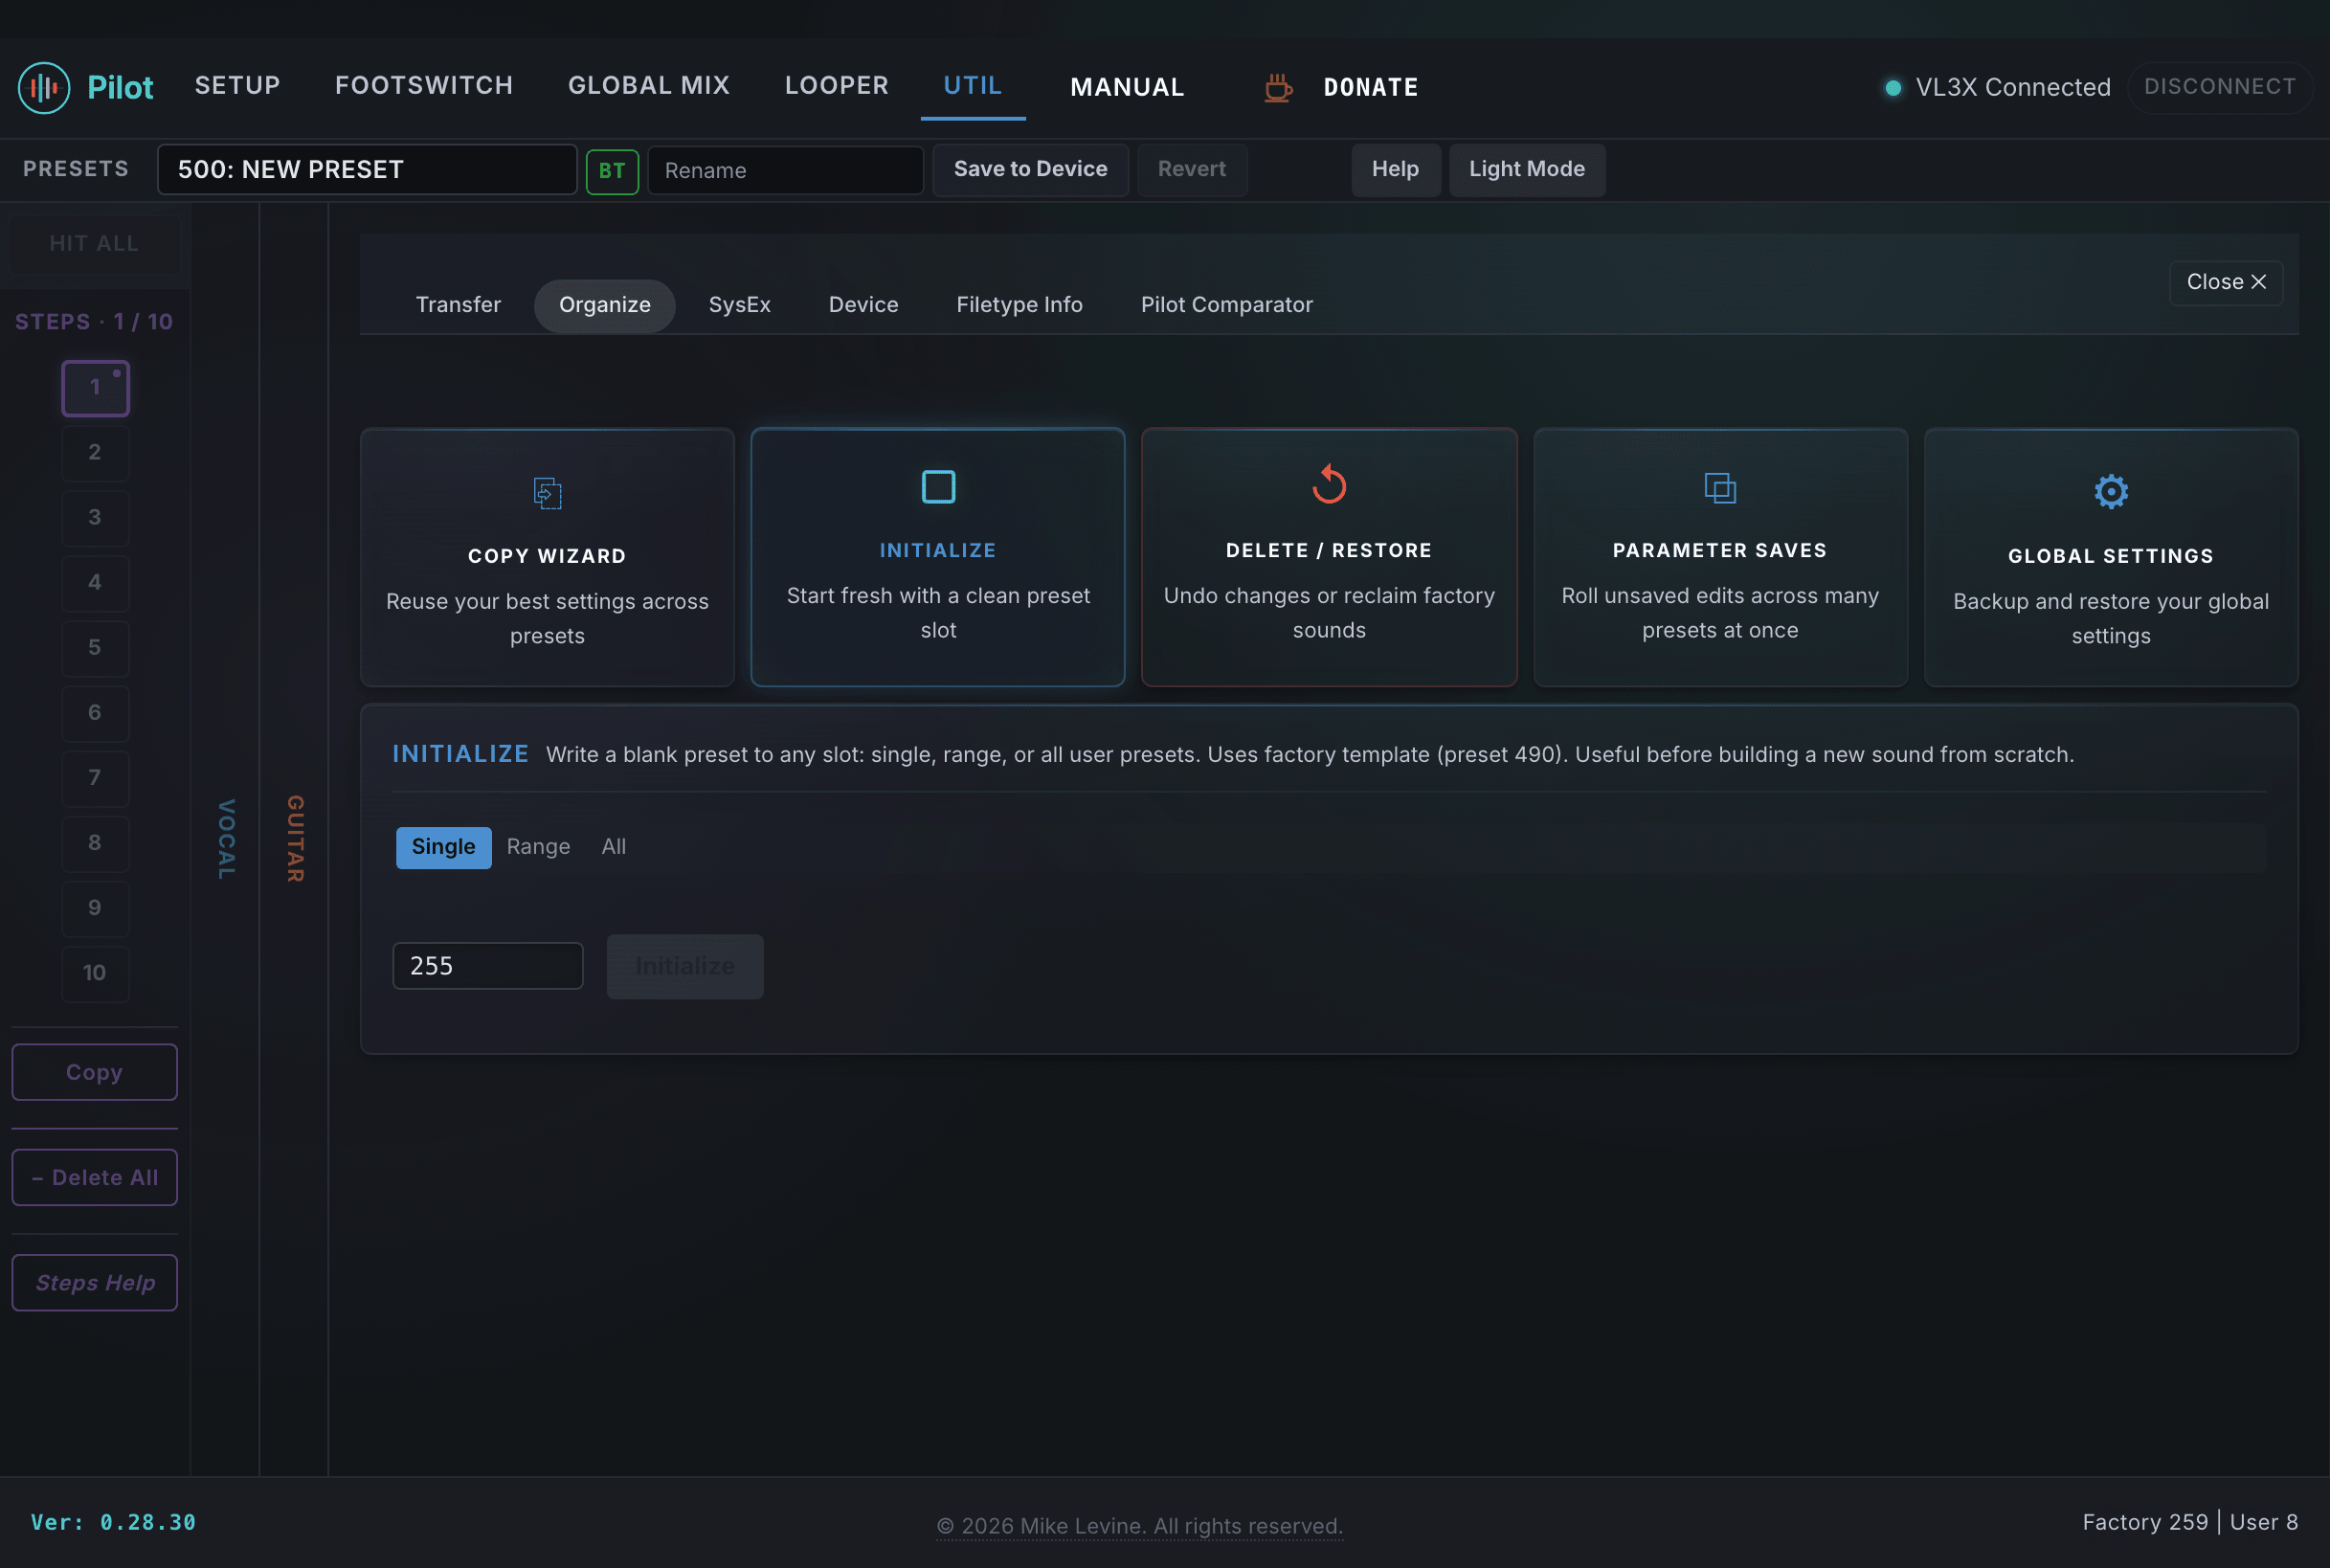Select the All initialize mode
The height and width of the screenshot is (1568, 2330).
click(613, 847)
